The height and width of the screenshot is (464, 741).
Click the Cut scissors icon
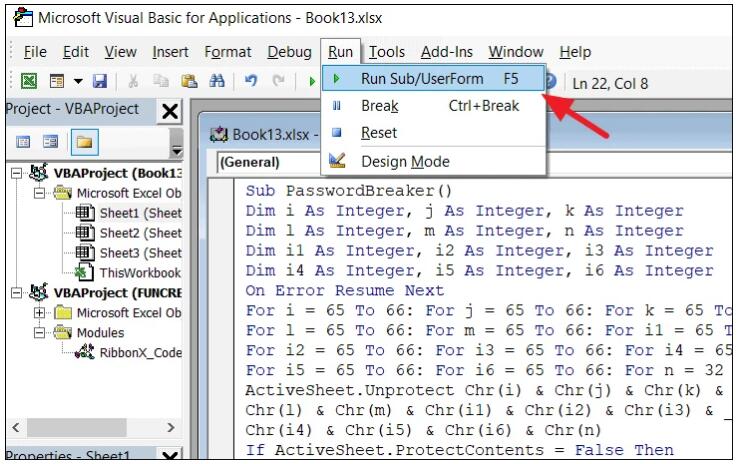(x=133, y=81)
